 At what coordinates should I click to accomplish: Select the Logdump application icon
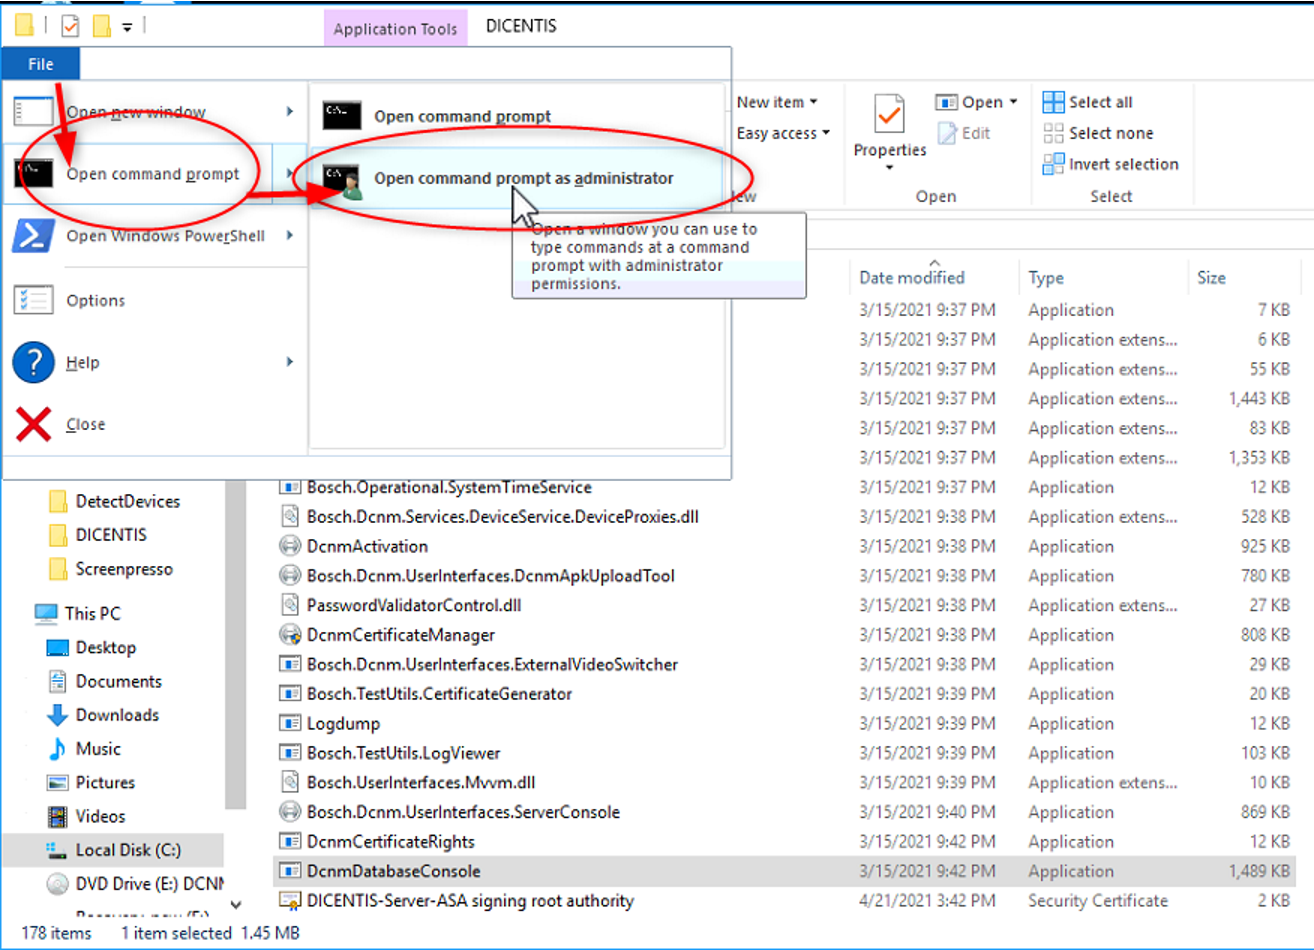click(290, 723)
